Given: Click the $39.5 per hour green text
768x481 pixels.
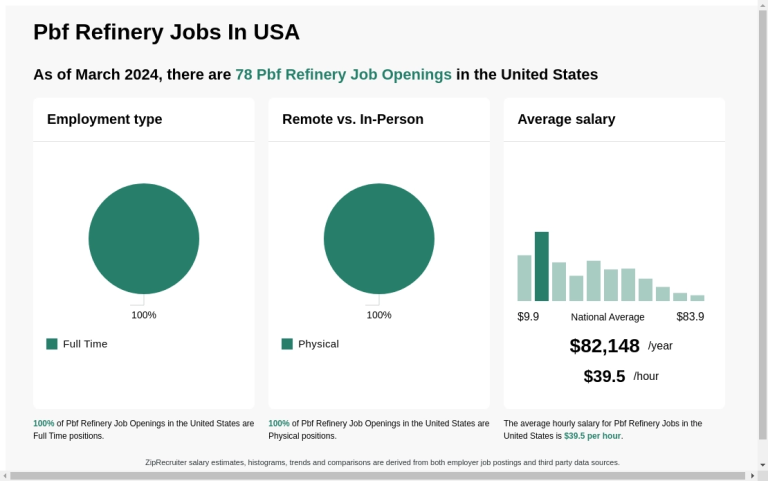Looking at the screenshot, I should (x=592, y=436).
